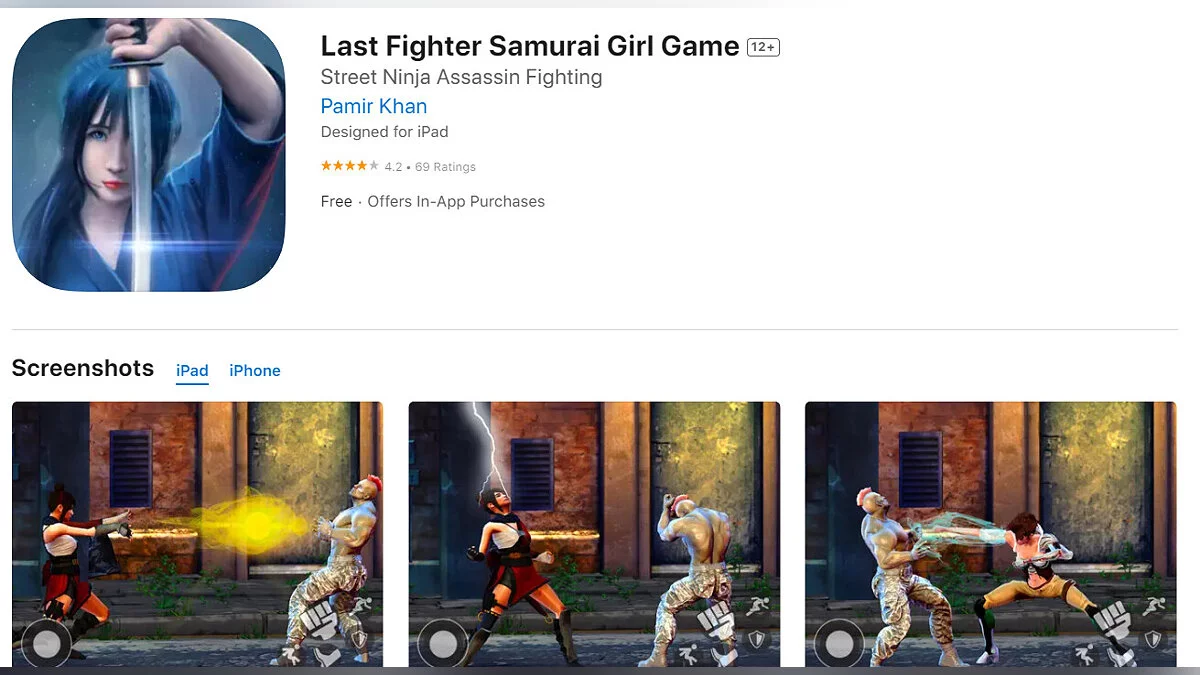Tap the shield block icon in third screenshot
The image size is (1200, 675).
1153,639
